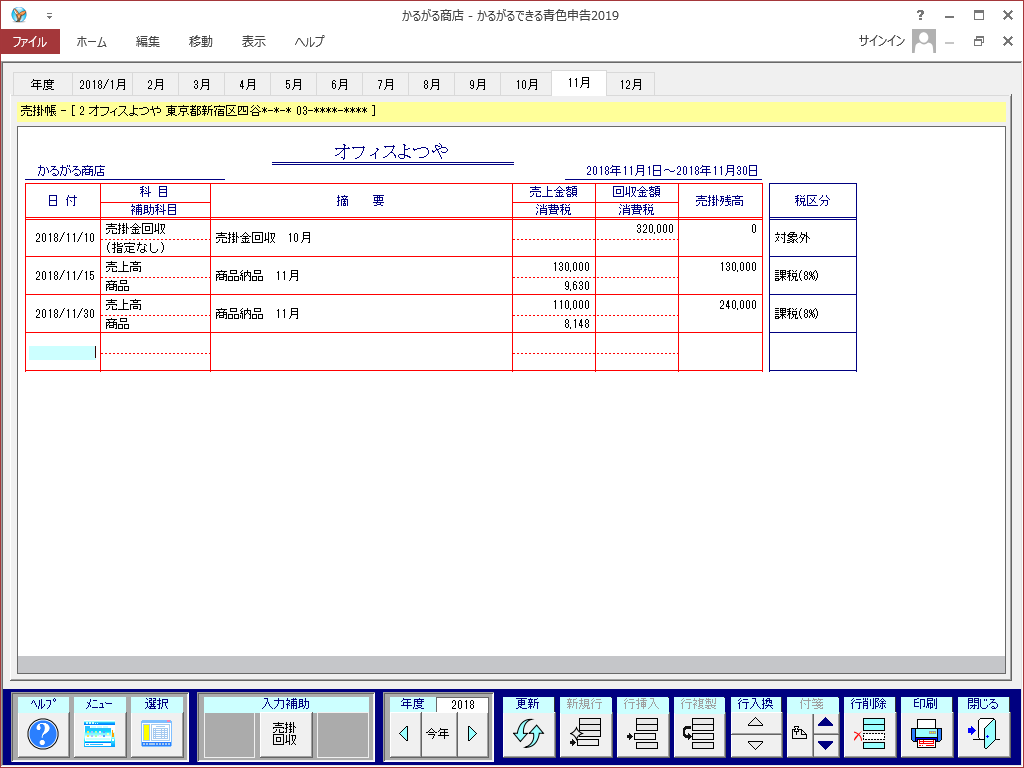
Task: Click the 8,148 consumption tax cell
Action: [554, 324]
